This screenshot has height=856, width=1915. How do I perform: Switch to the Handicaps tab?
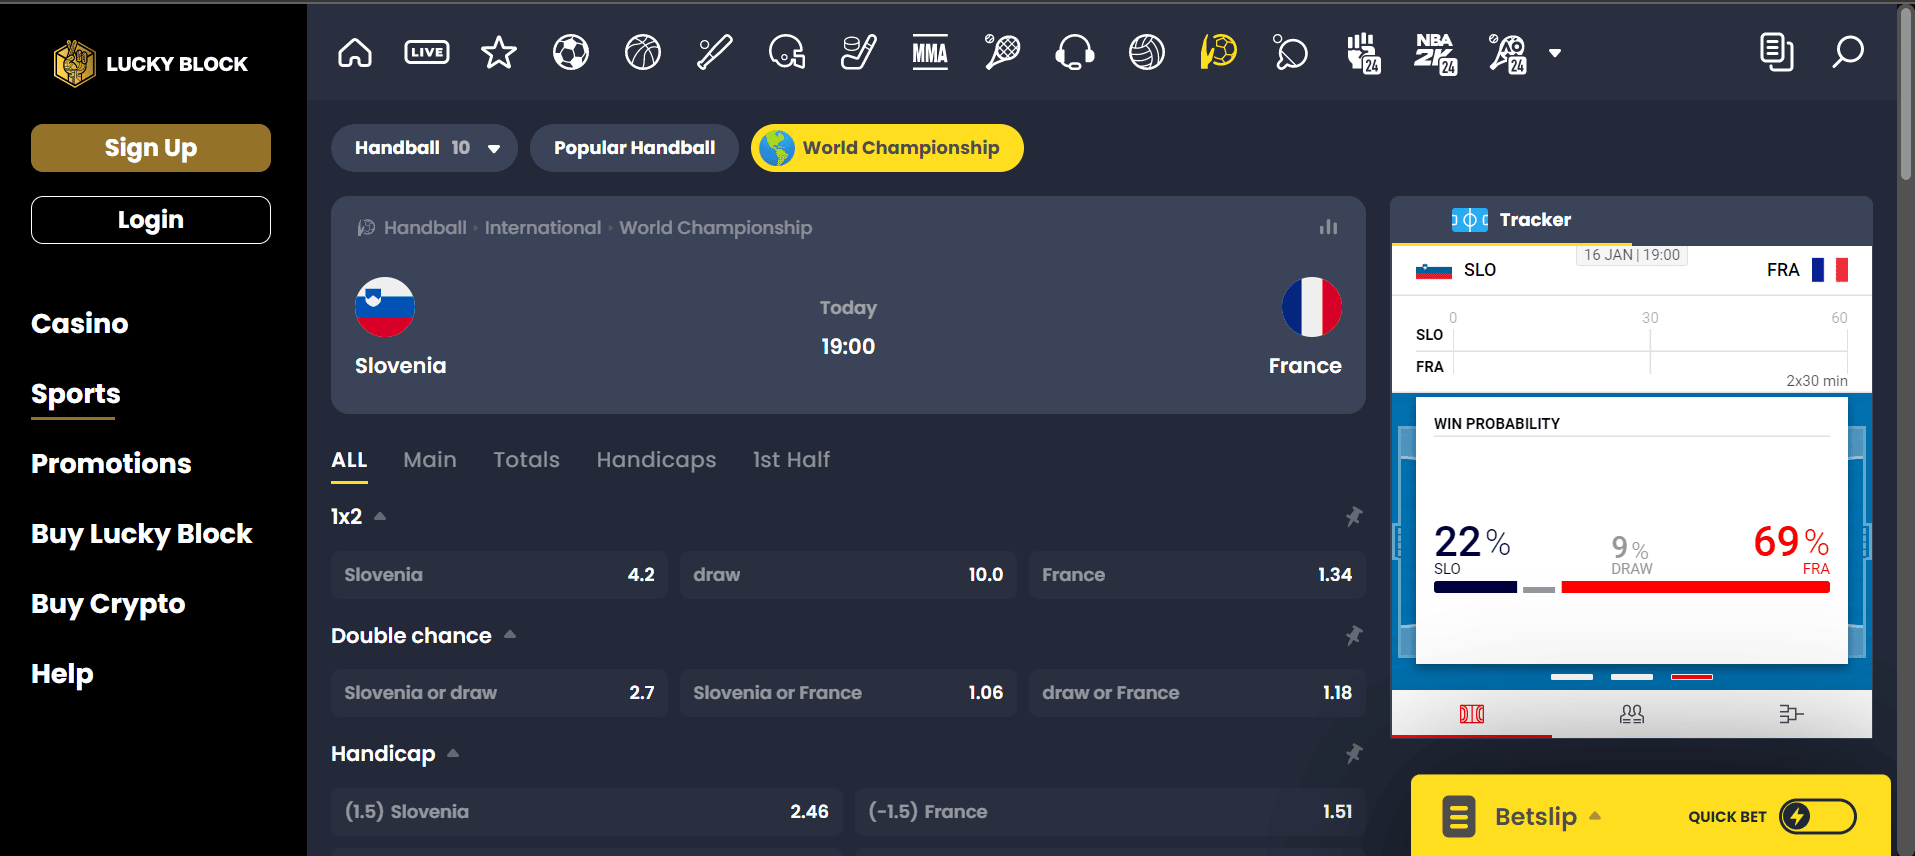(656, 460)
